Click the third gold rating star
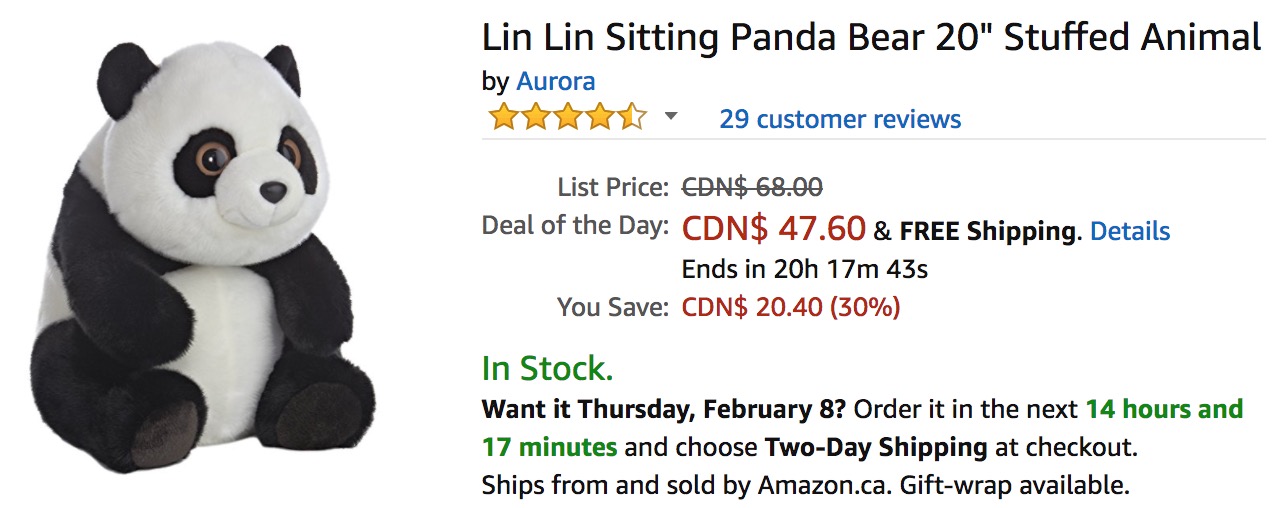Screen dimensions: 1278x508 (566, 118)
